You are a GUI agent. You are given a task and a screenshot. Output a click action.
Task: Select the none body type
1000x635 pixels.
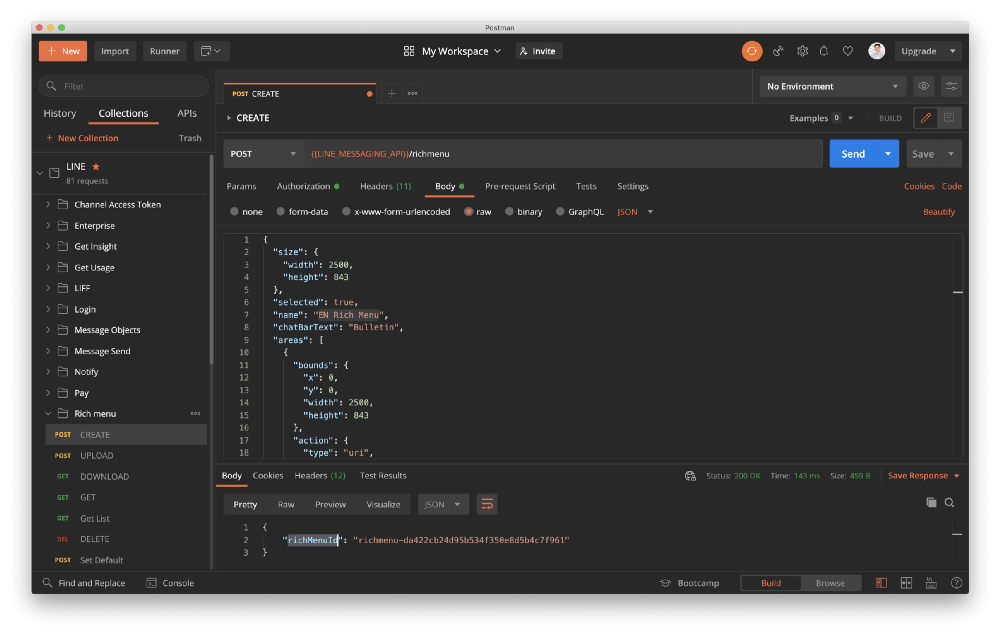234,212
